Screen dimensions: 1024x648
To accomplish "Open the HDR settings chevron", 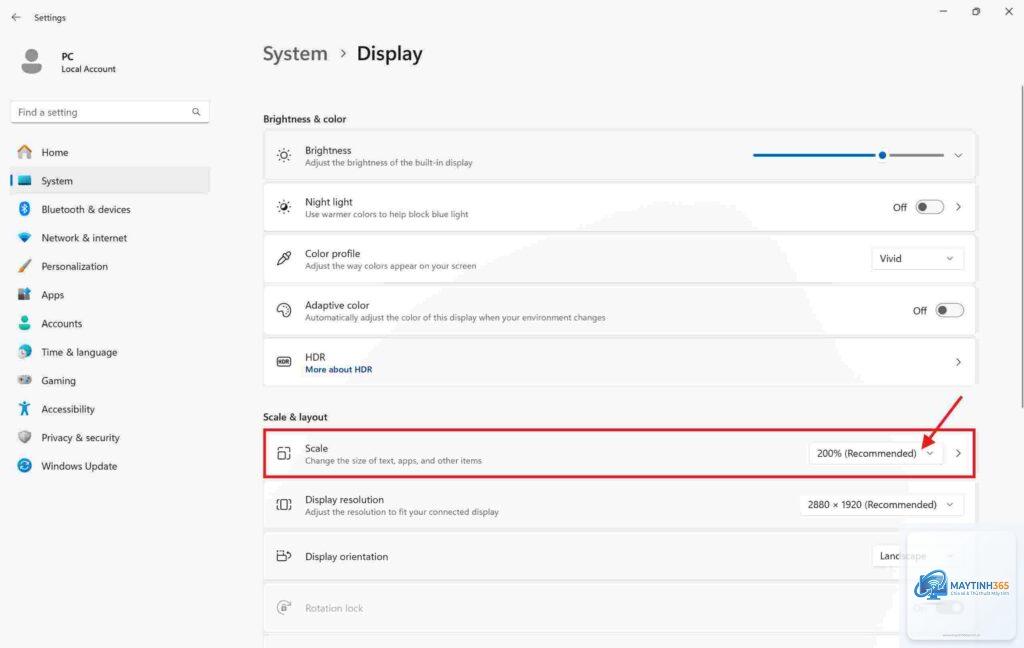I will (x=958, y=362).
